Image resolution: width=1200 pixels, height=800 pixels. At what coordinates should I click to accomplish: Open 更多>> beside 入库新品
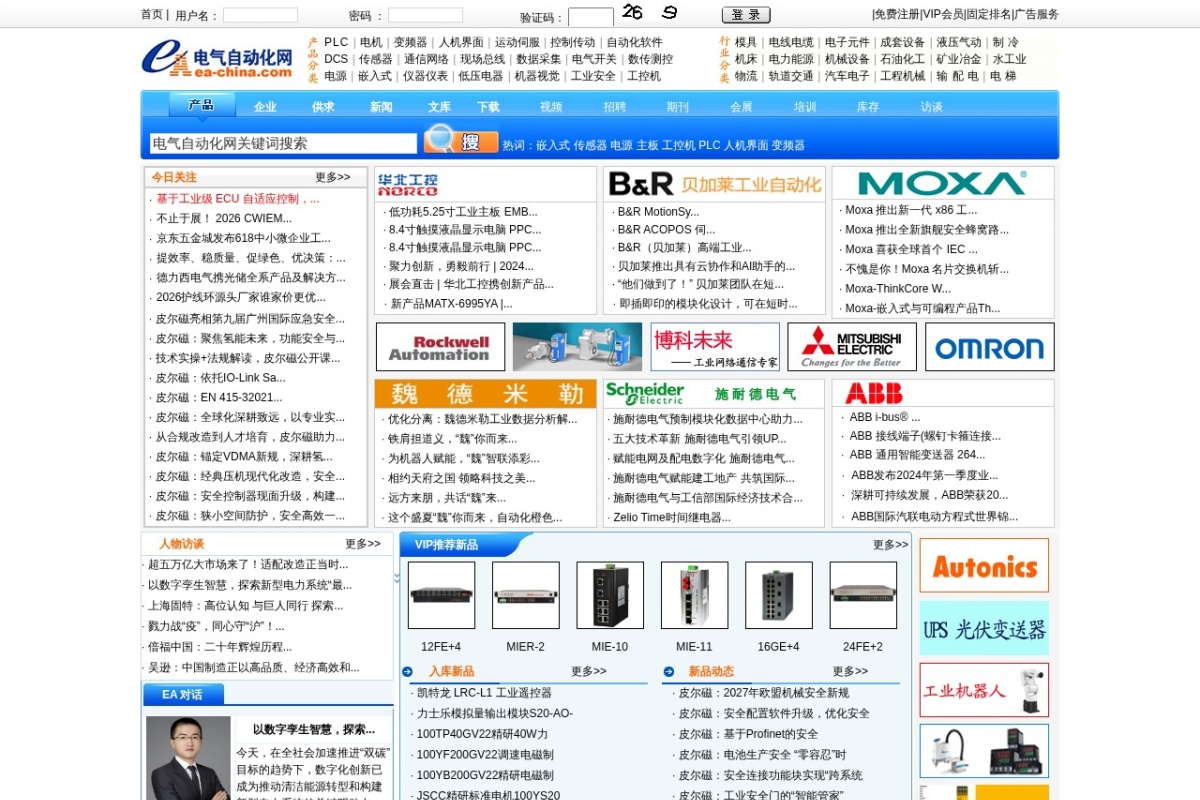(x=589, y=671)
